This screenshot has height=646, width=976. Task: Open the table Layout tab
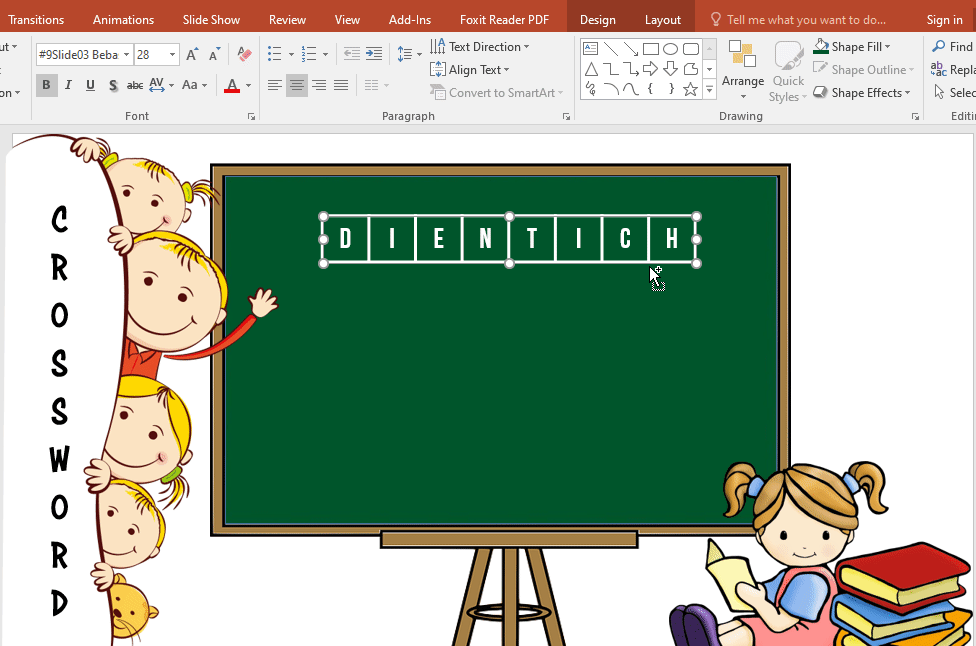662,20
